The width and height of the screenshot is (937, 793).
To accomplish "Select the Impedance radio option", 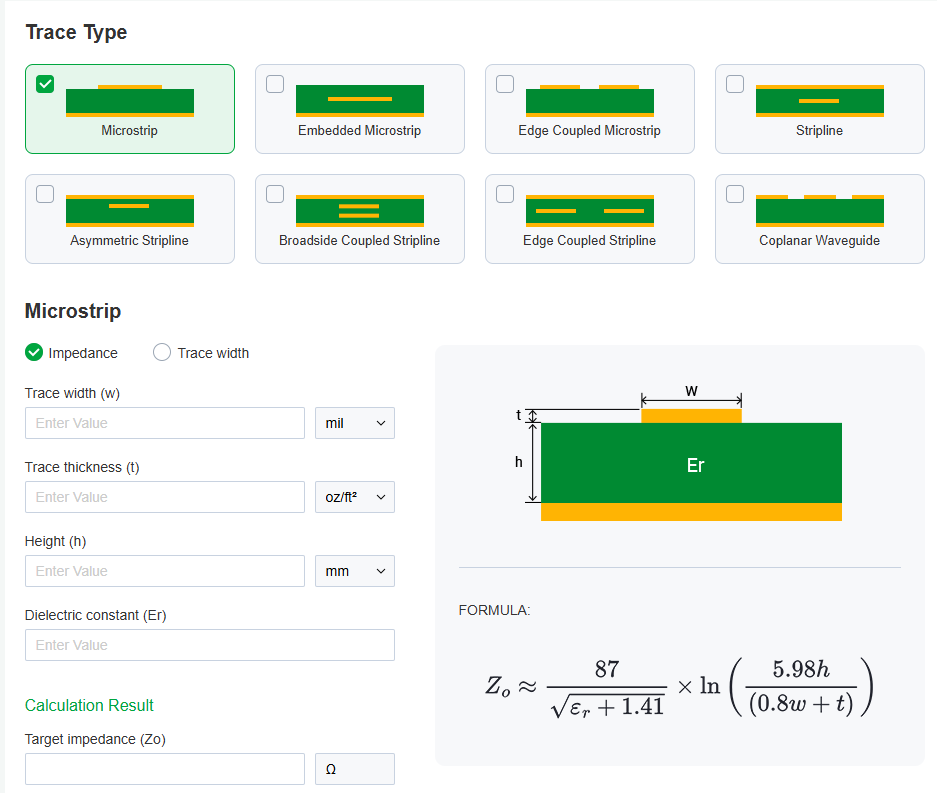I will click(34, 352).
